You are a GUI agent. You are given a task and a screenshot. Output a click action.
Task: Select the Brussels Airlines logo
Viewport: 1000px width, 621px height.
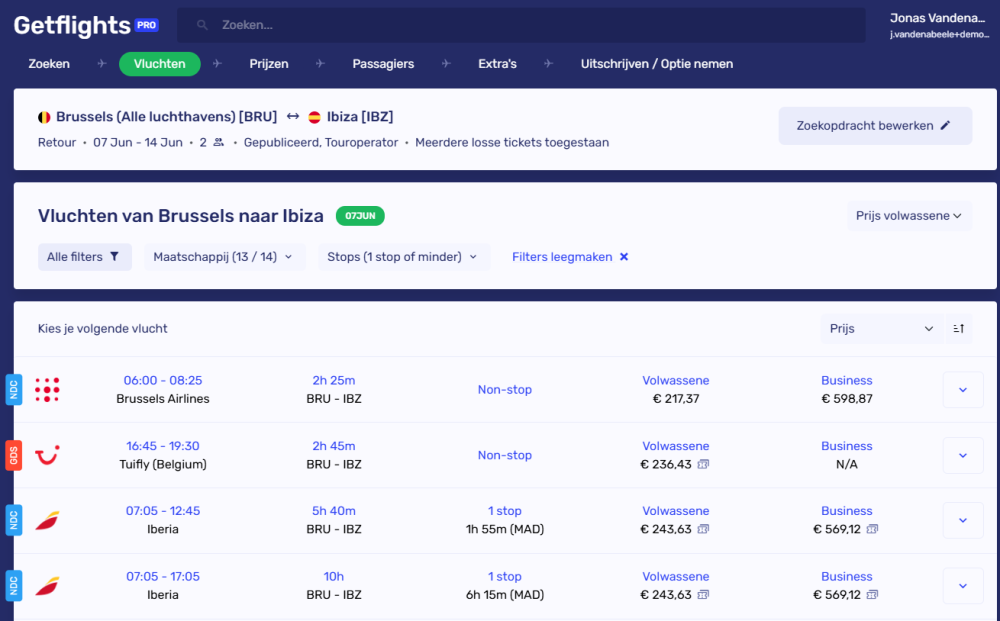pos(46,389)
